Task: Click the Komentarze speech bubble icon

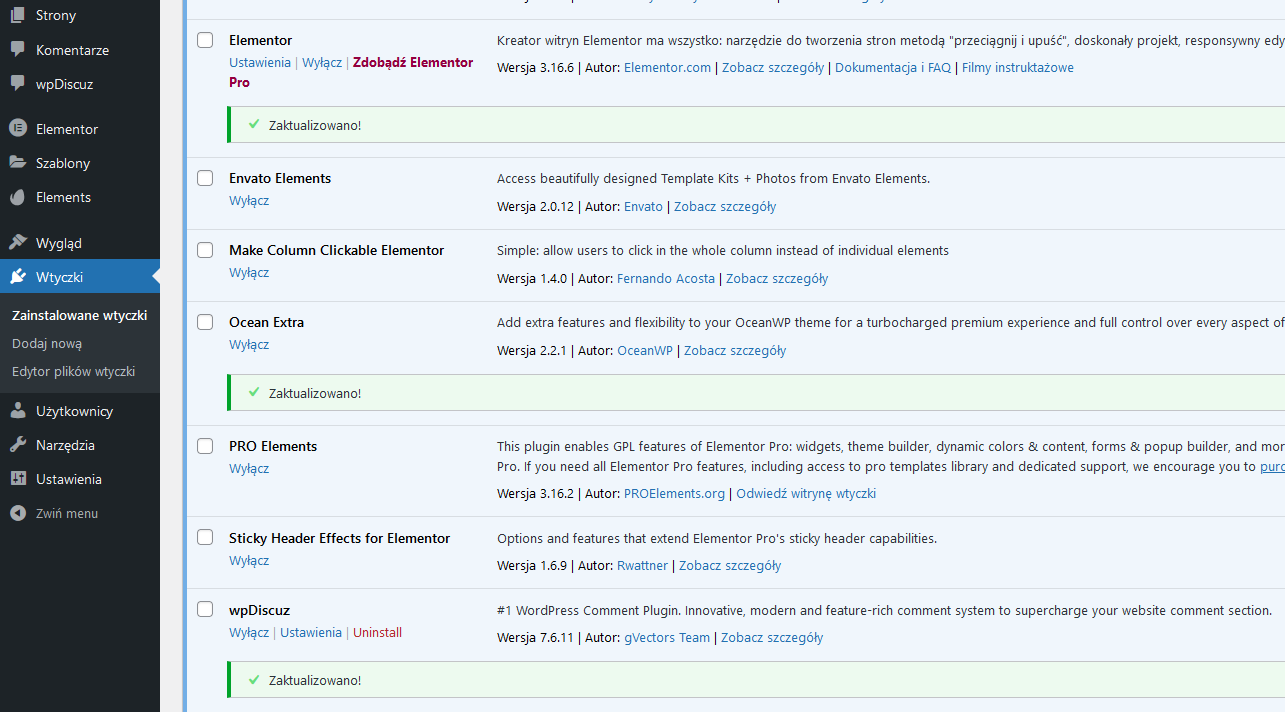Action: [17, 49]
